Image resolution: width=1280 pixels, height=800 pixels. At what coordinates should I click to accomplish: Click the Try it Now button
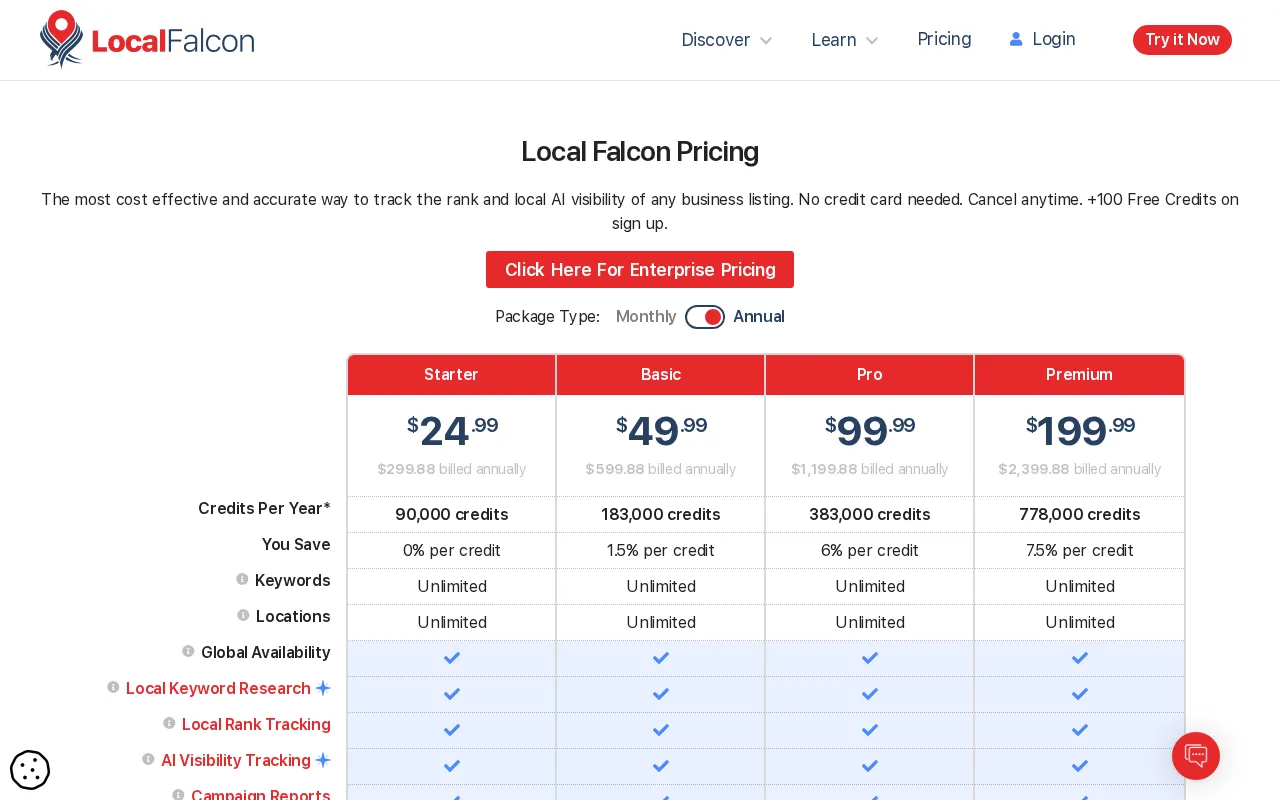point(1182,40)
